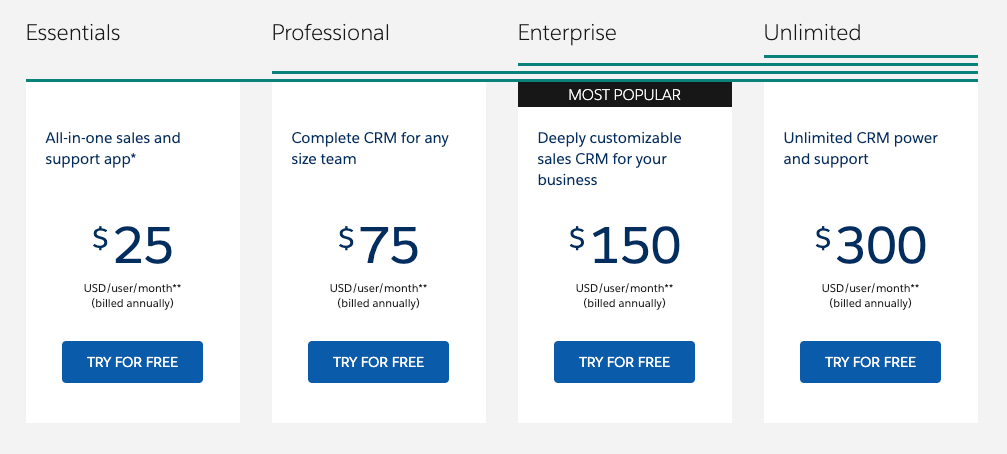Select the Enterprise plan heading
The height and width of the screenshot is (454, 1007).
[566, 32]
